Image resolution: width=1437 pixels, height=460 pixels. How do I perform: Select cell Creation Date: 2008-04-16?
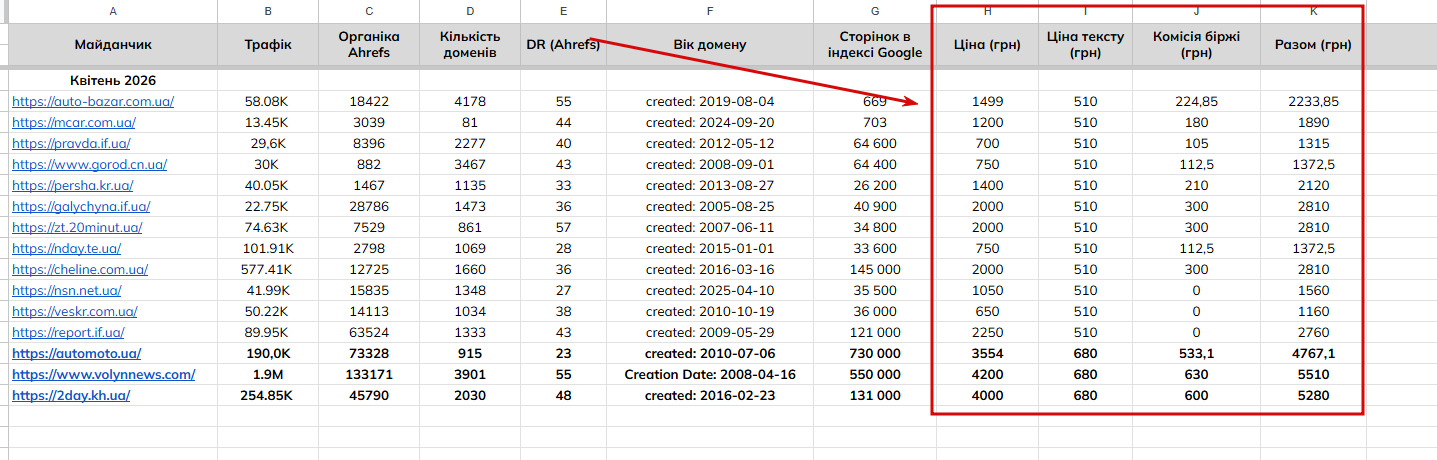coord(710,375)
